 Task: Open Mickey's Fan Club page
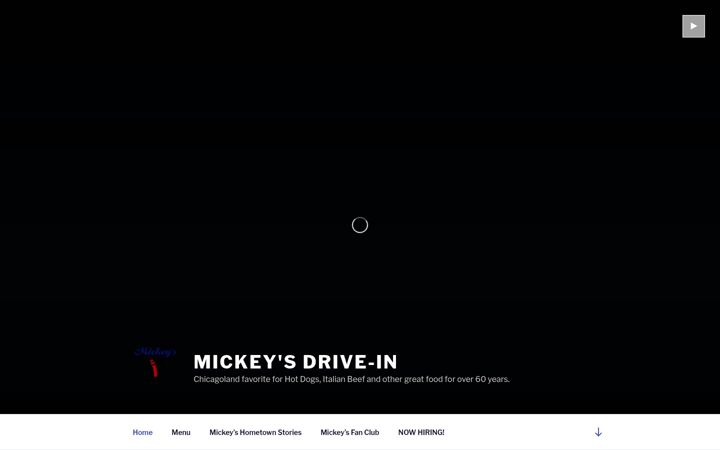click(349, 432)
